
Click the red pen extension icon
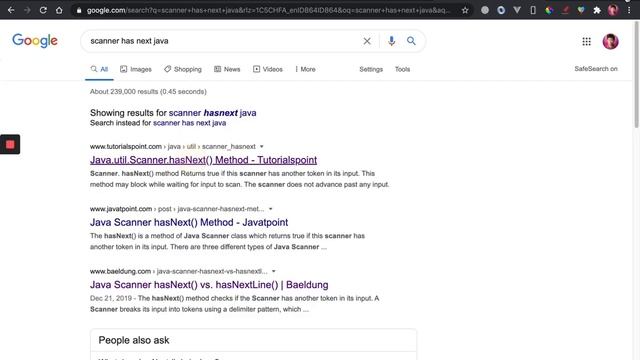coord(565,10)
